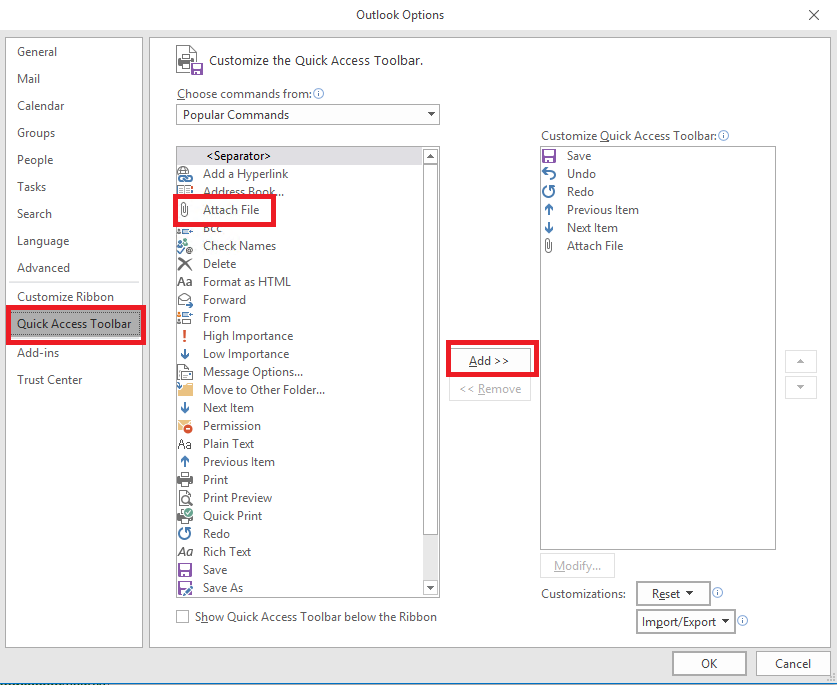Select Previous Item arrow in commands list

(185, 462)
